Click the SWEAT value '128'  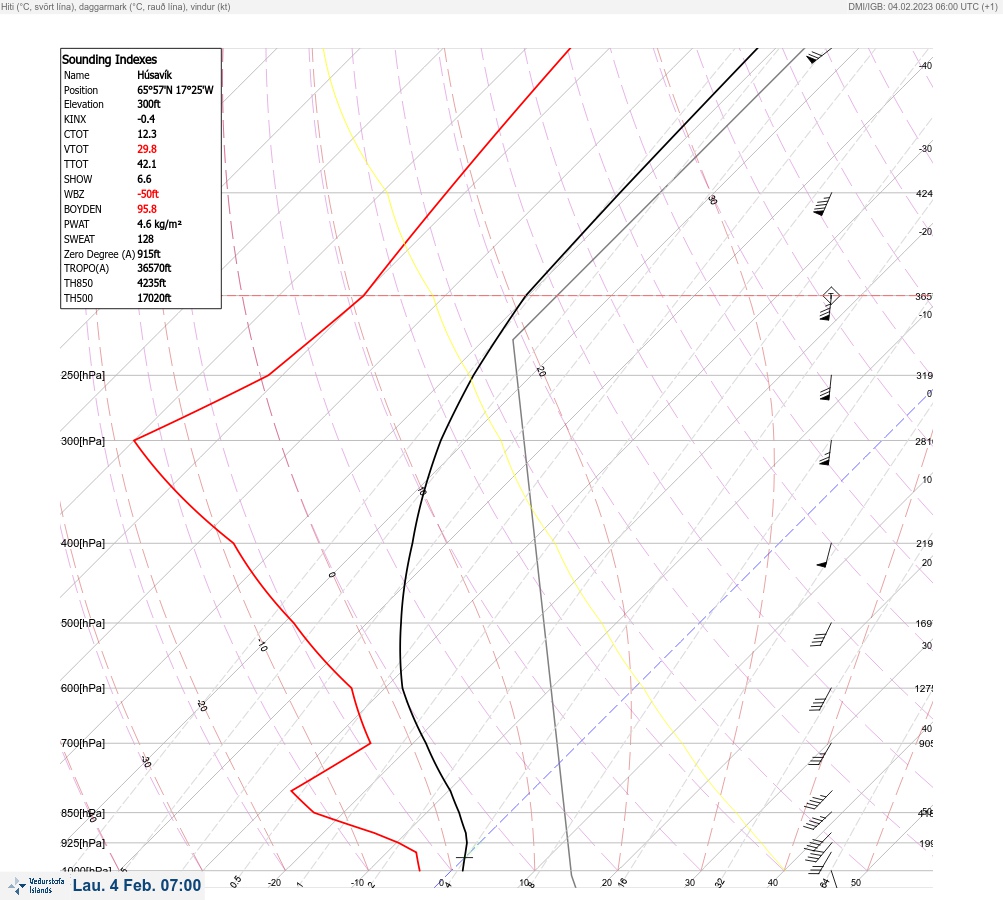click(145, 239)
